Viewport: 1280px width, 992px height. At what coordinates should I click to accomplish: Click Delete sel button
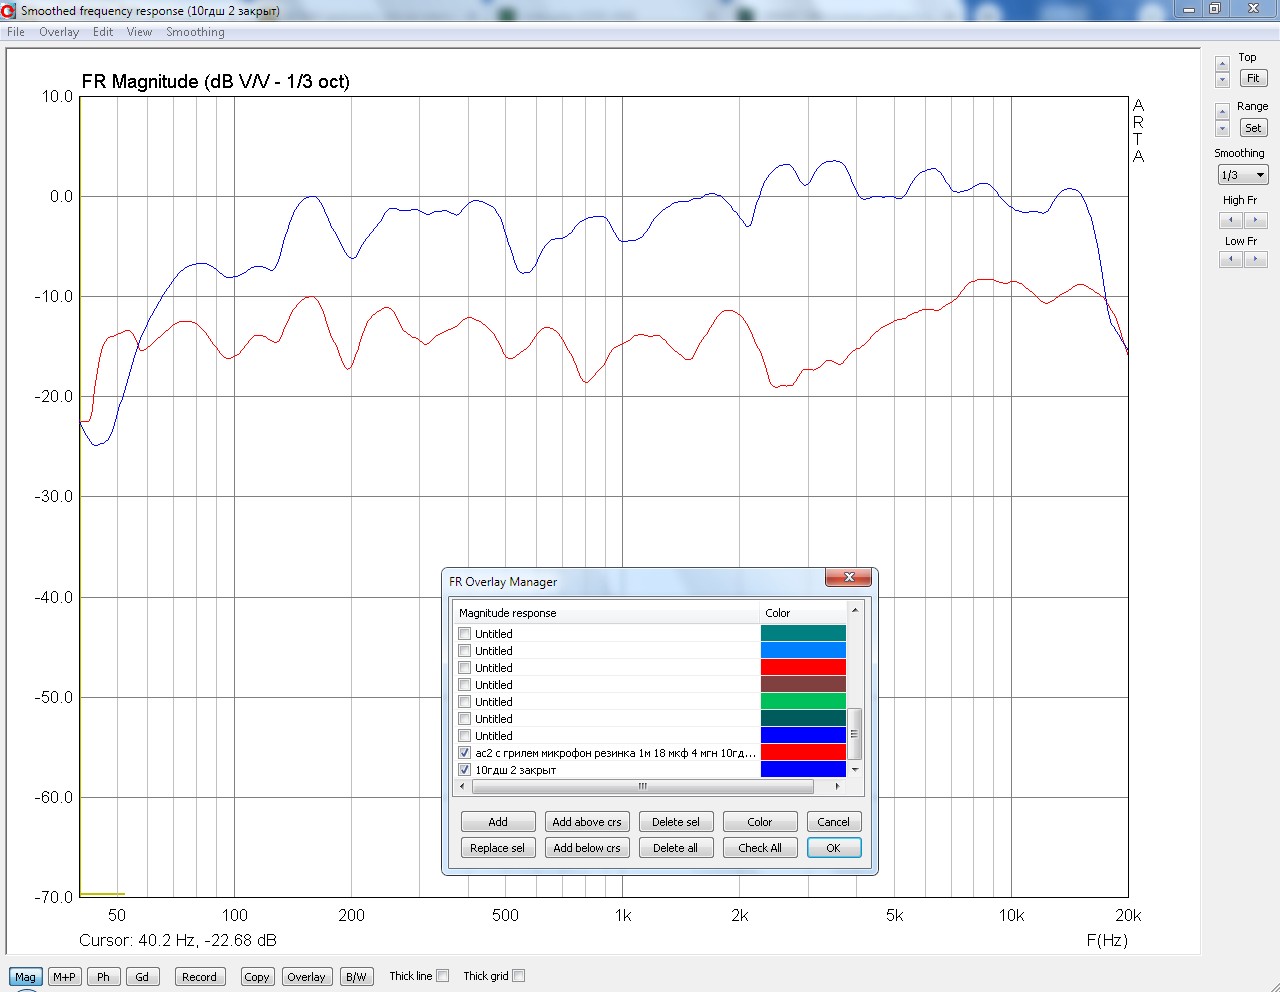pos(676,822)
